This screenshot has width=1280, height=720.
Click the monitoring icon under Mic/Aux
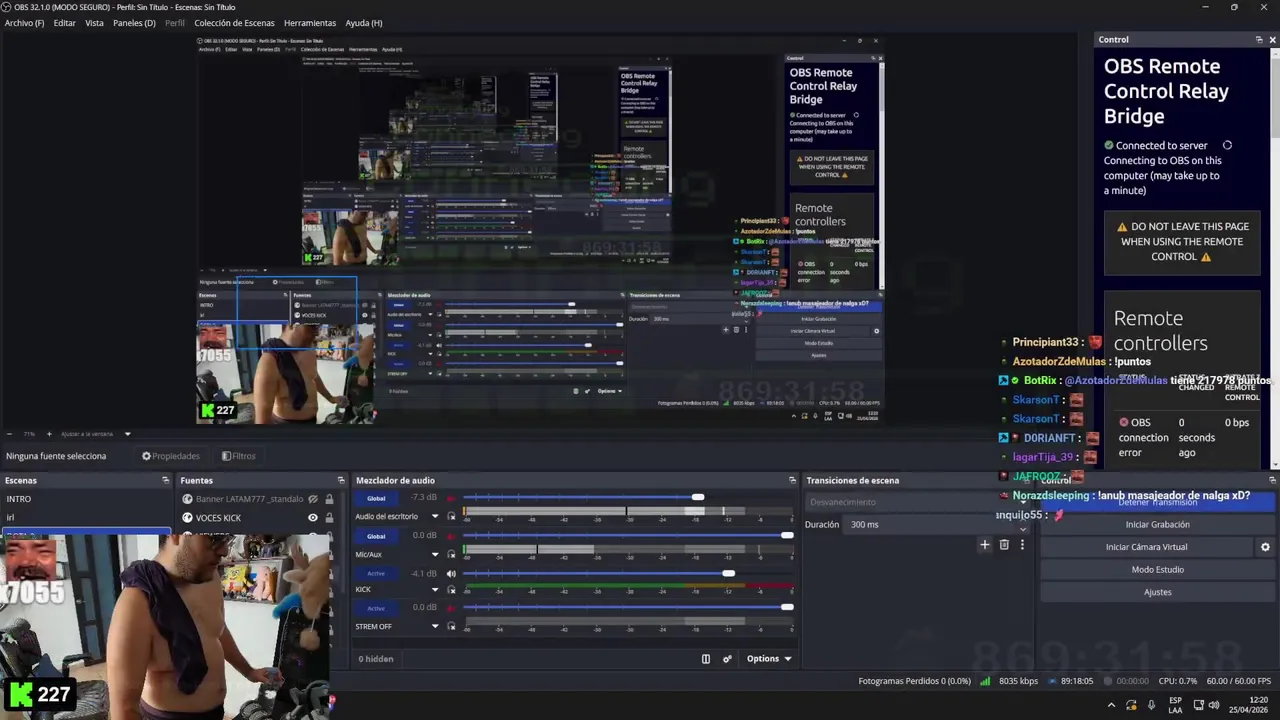point(451,555)
